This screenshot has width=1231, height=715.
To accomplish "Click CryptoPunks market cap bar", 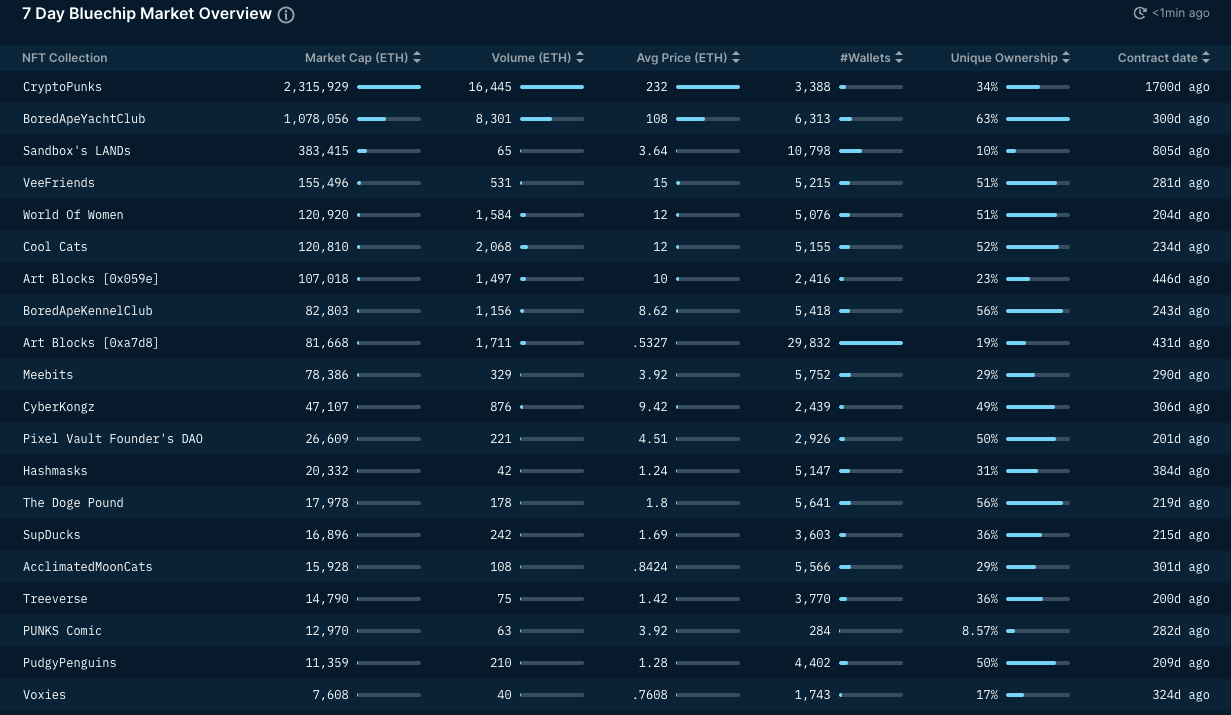I will click(389, 87).
